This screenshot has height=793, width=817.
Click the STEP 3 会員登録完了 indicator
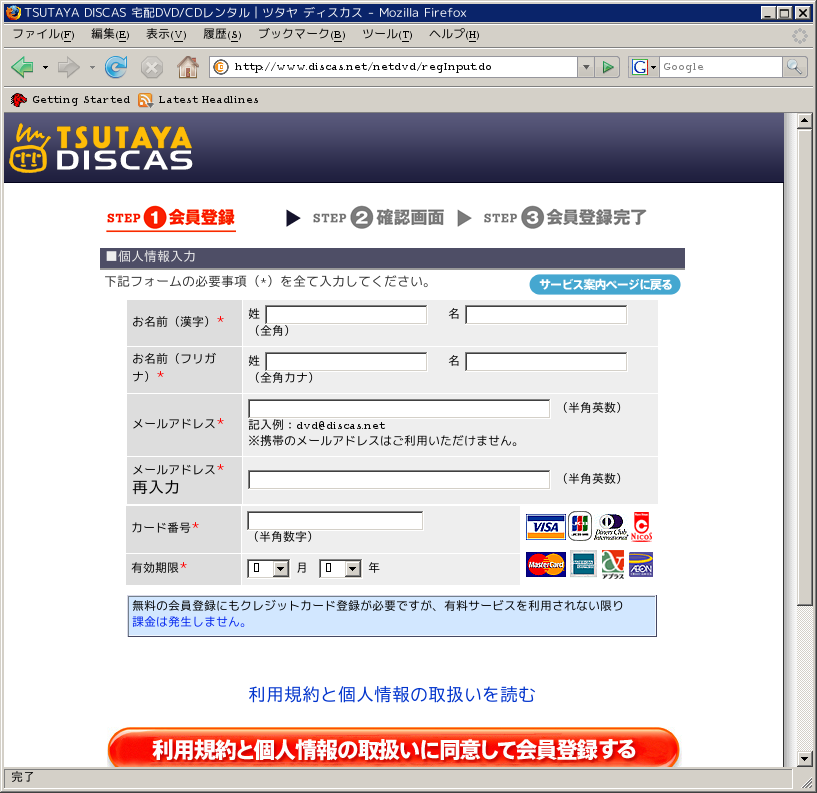565,218
